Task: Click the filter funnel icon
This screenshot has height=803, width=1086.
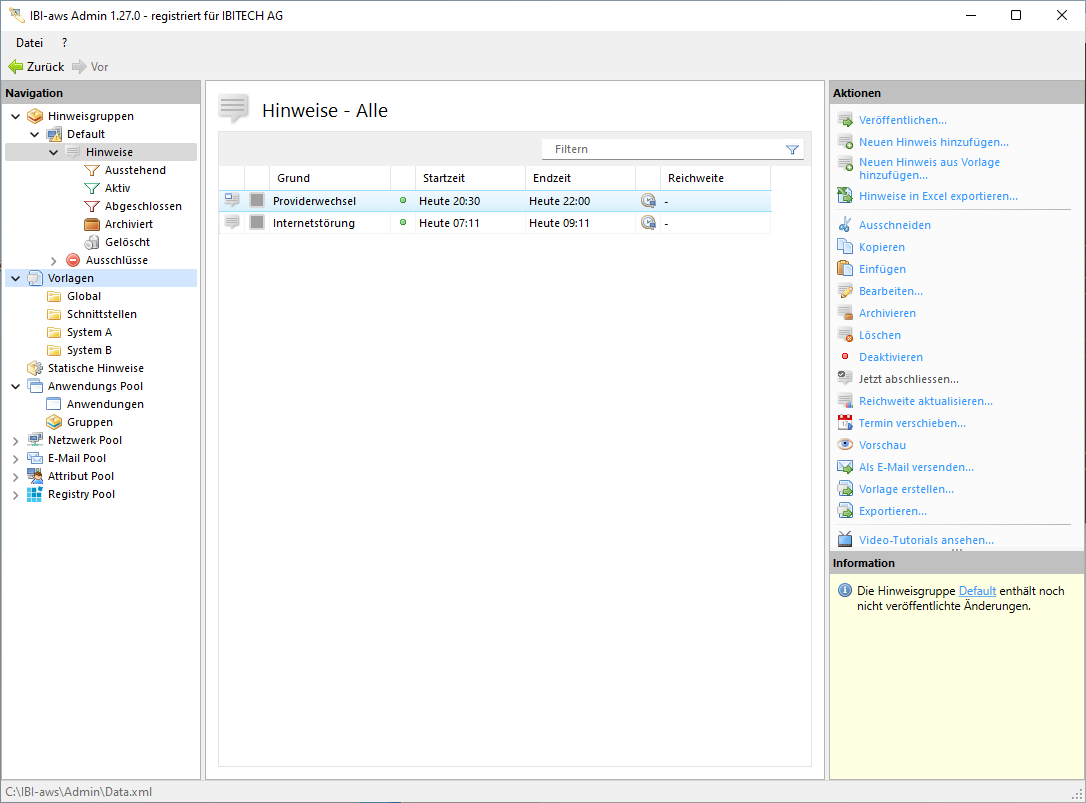Action: 792,150
